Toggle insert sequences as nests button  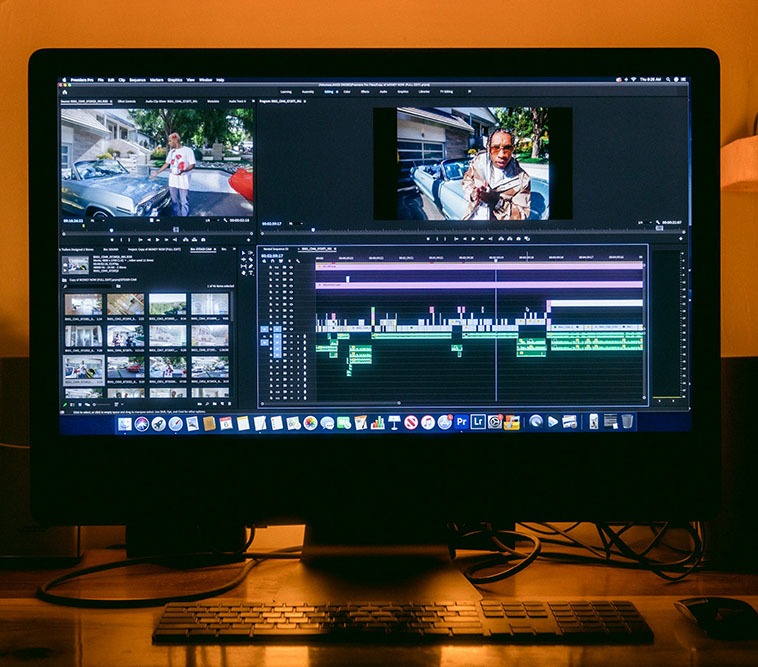[264, 261]
